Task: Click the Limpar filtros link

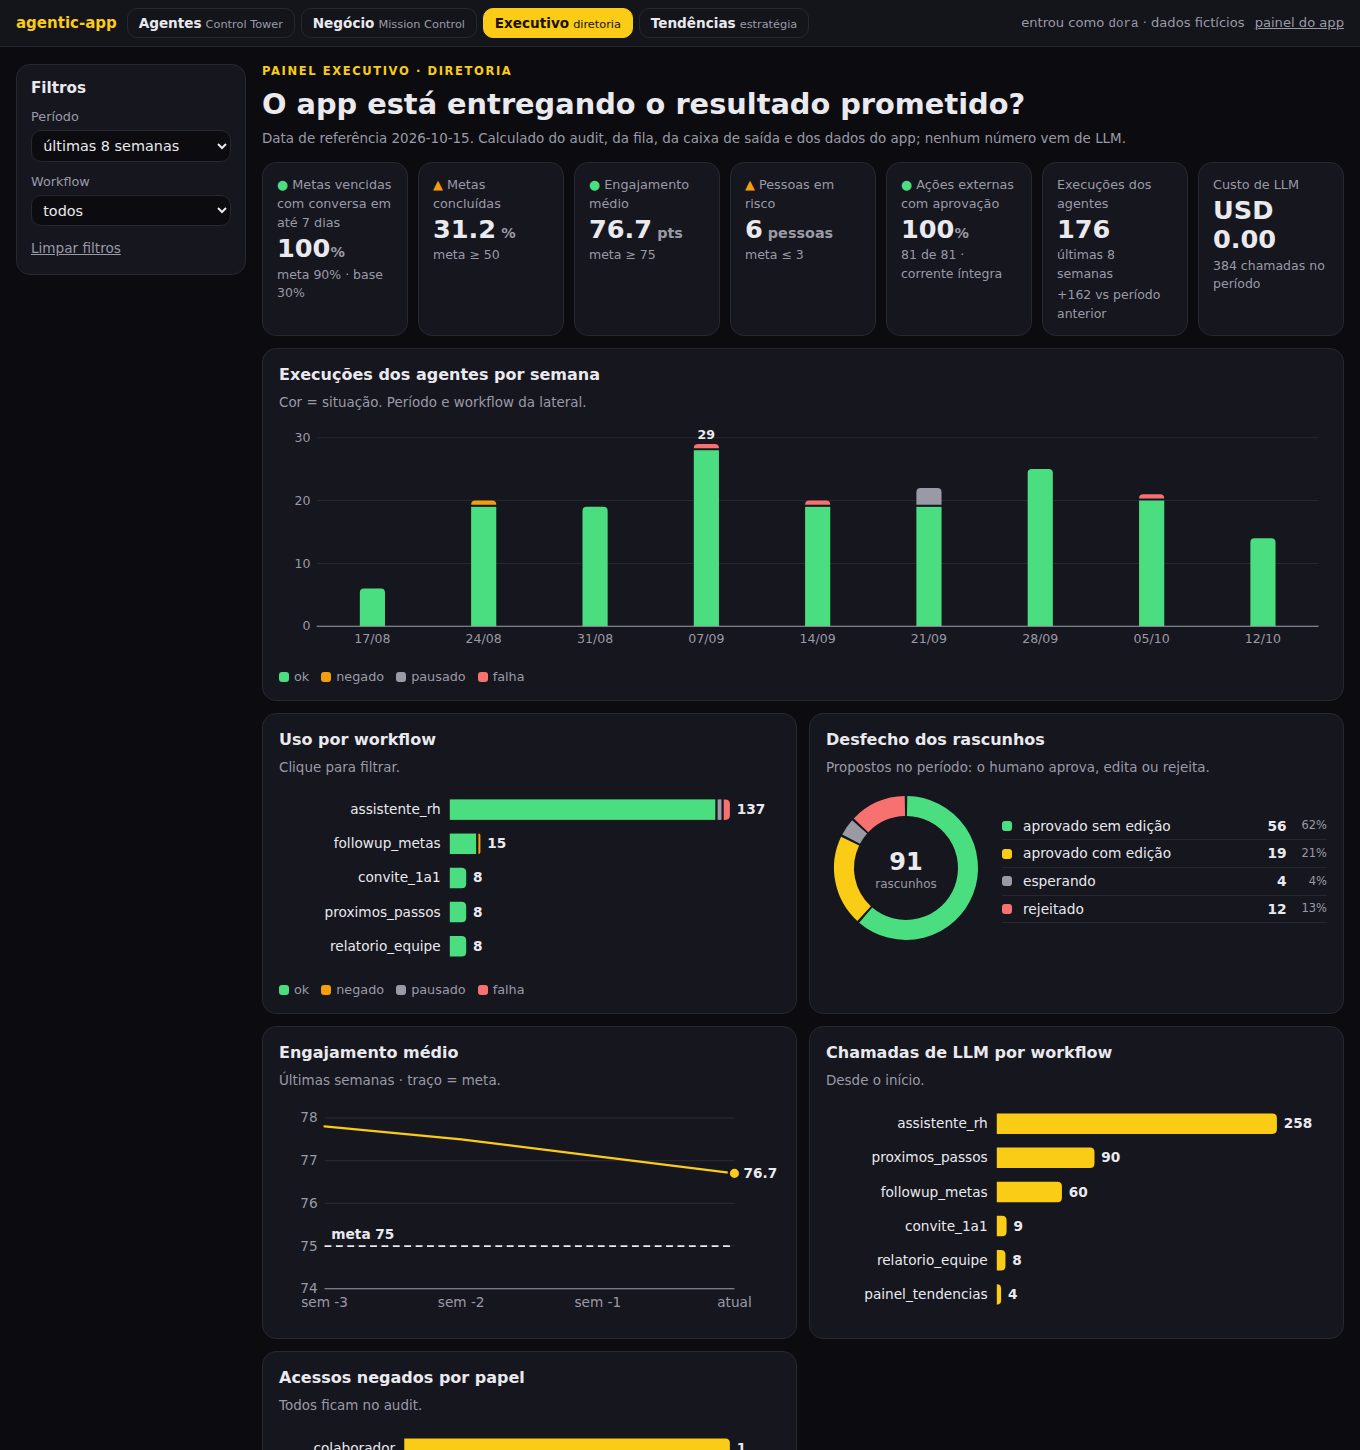Action: (76, 248)
